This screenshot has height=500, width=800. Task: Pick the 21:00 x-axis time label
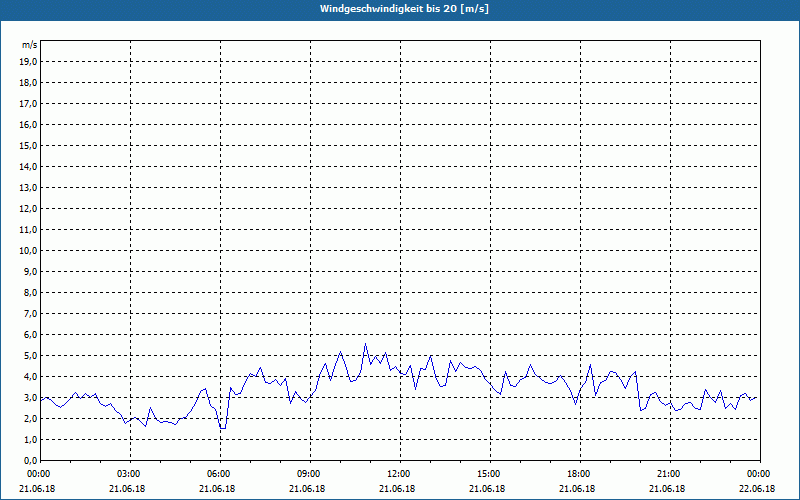668,474
